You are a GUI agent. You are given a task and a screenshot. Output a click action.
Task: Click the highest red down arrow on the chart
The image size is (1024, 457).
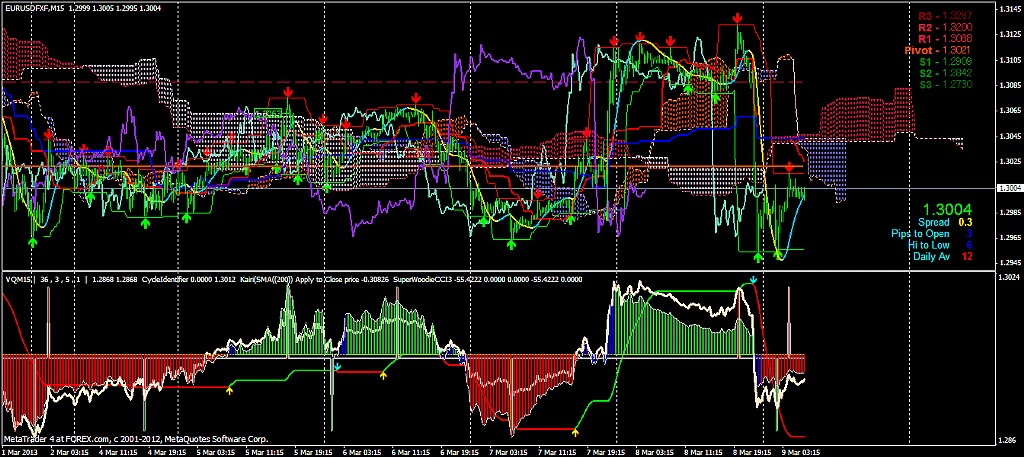coord(737,18)
